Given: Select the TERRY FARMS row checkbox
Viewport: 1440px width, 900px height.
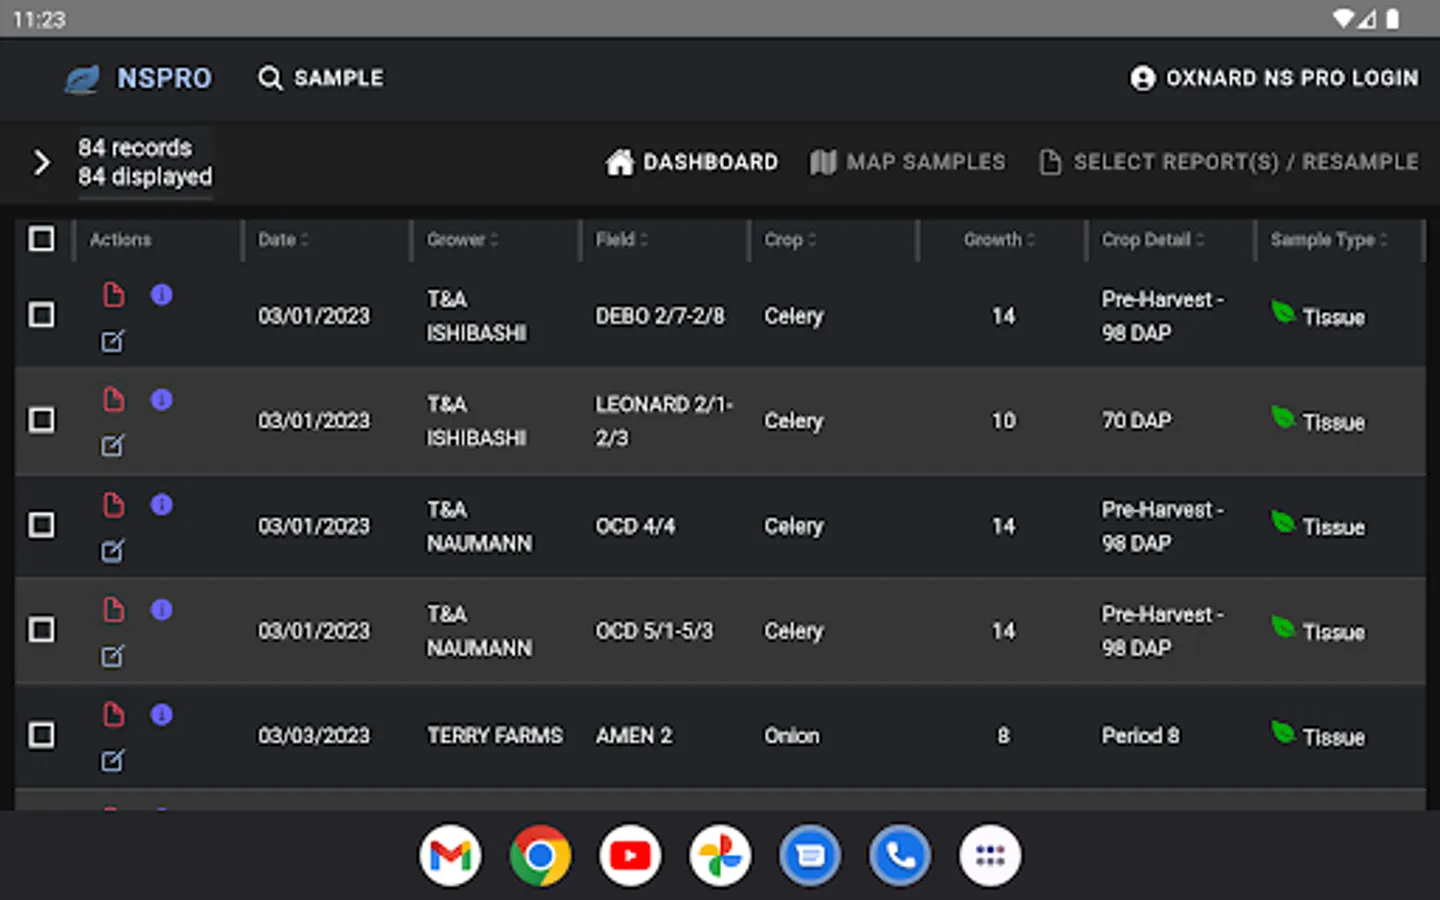Looking at the screenshot, I should pos(42,735).
